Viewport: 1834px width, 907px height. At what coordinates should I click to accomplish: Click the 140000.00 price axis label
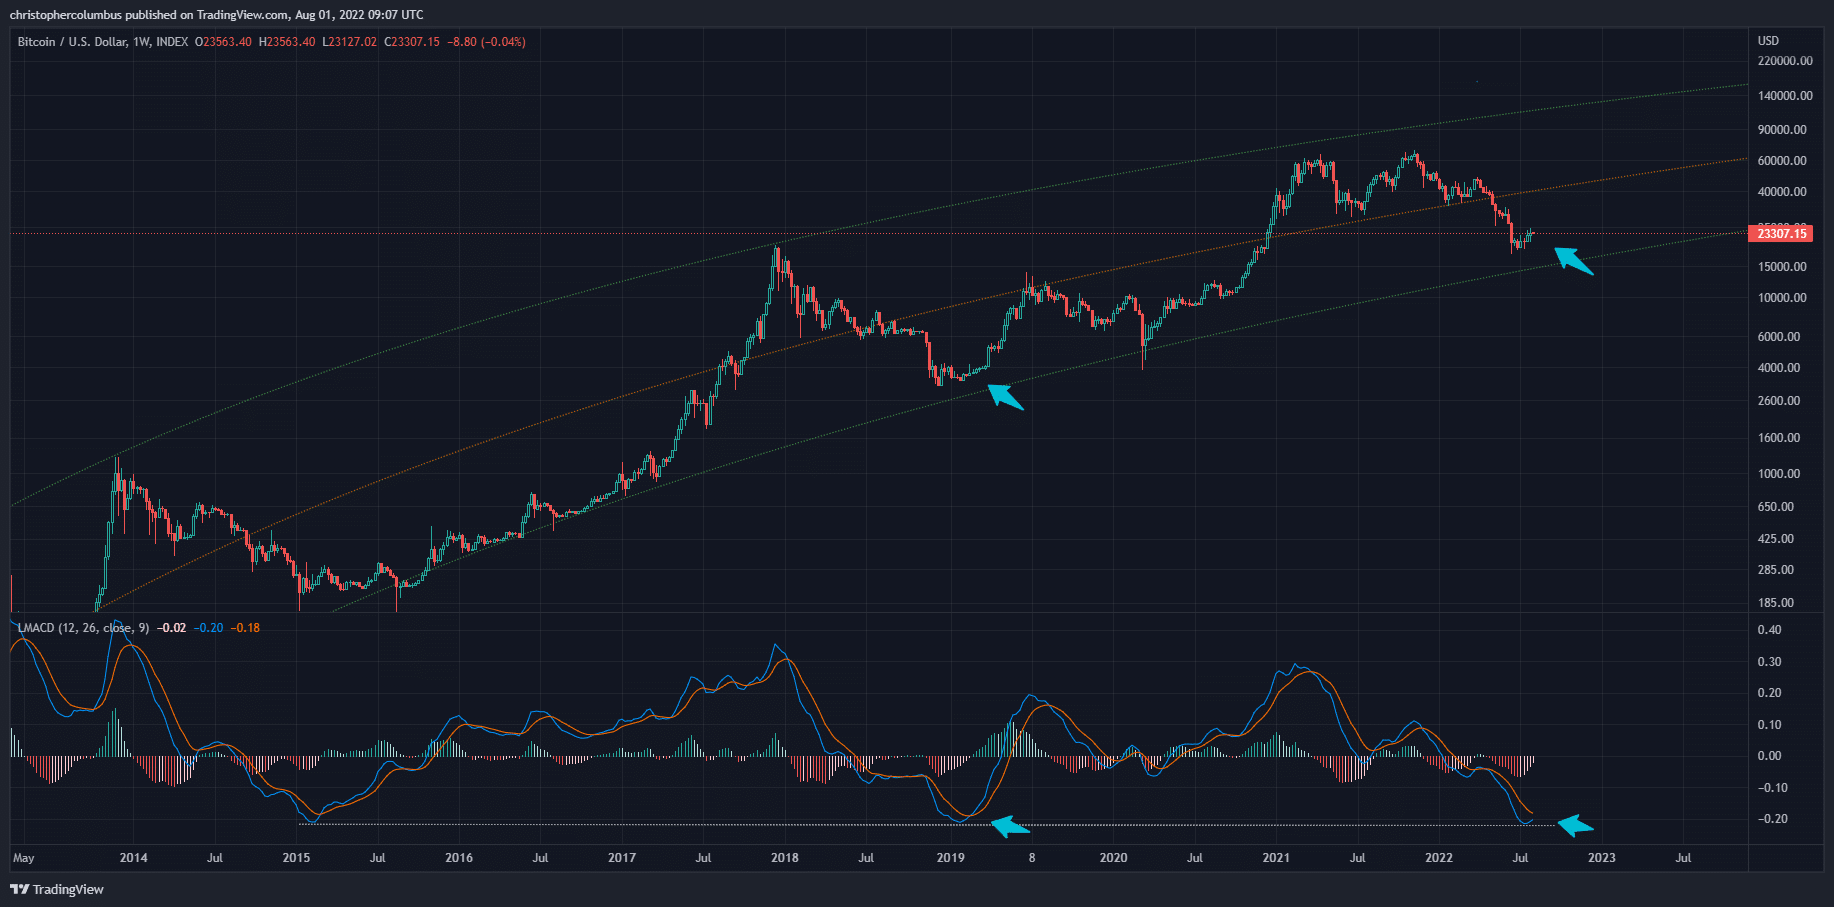click(x=1785, y=96)
